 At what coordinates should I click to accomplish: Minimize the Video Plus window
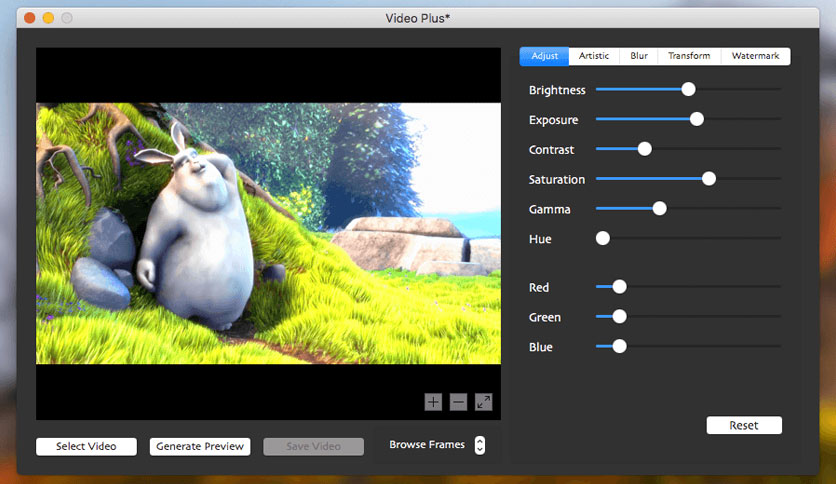49,18
